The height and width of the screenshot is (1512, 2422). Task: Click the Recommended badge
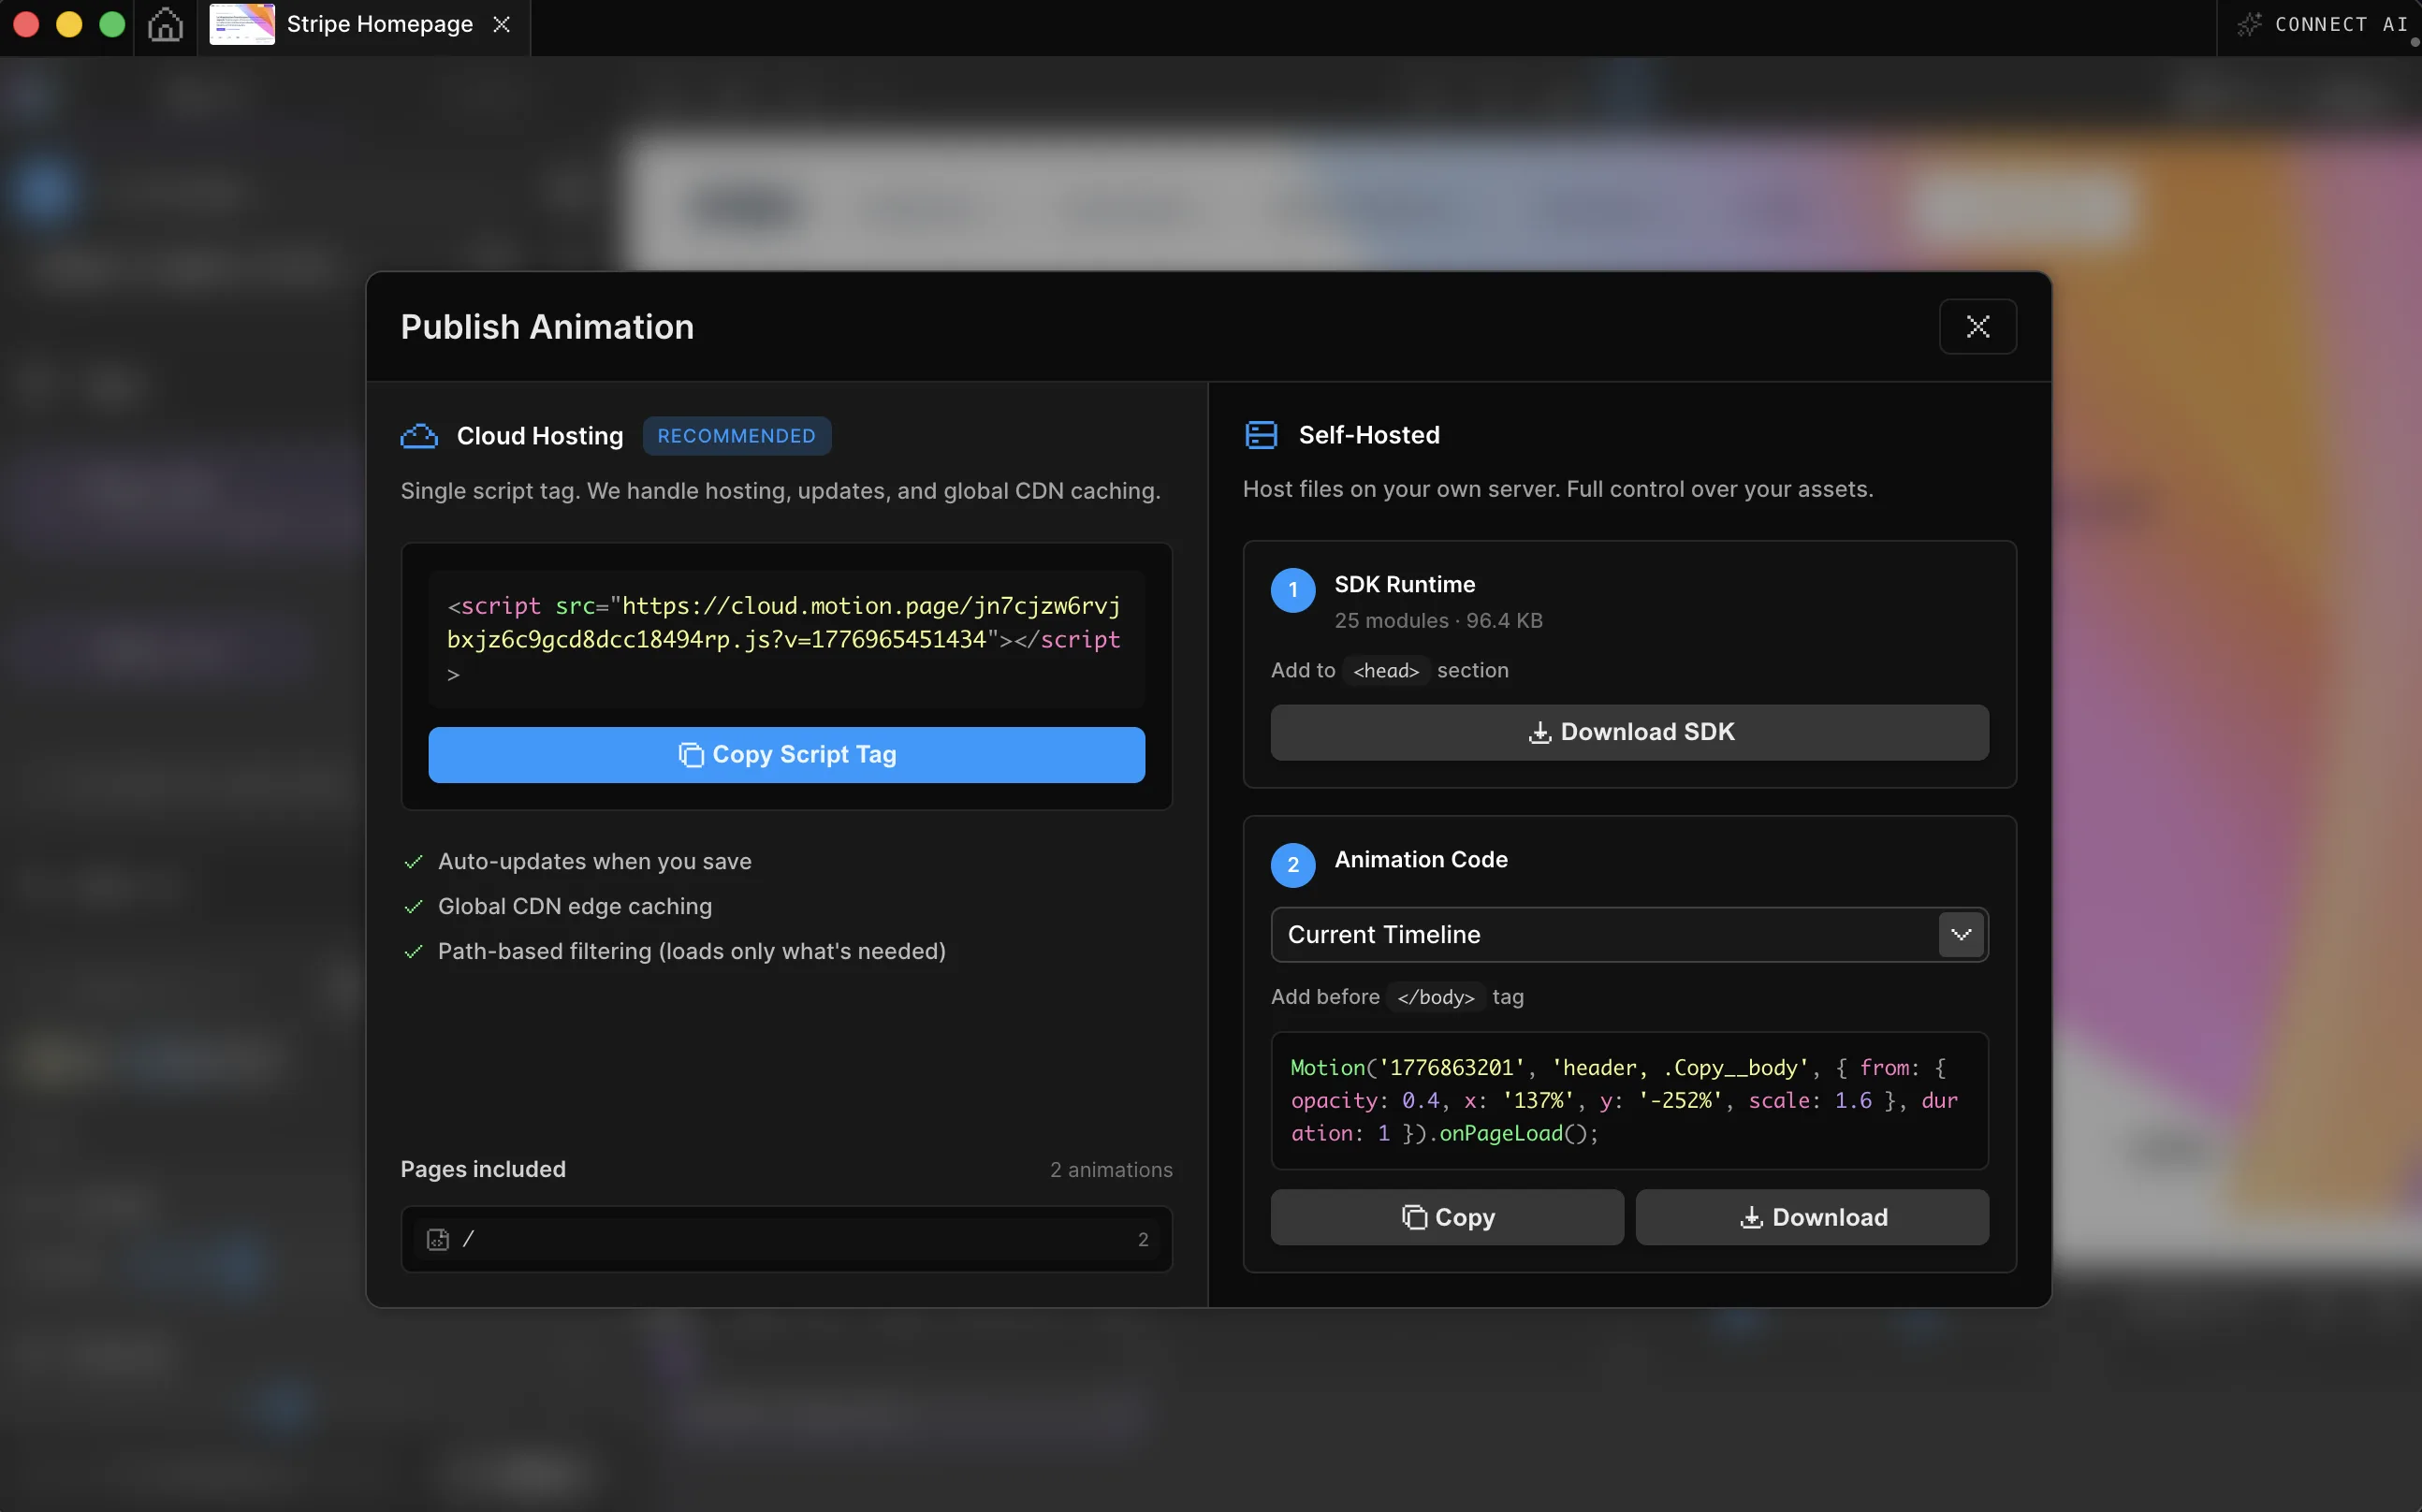736,436
